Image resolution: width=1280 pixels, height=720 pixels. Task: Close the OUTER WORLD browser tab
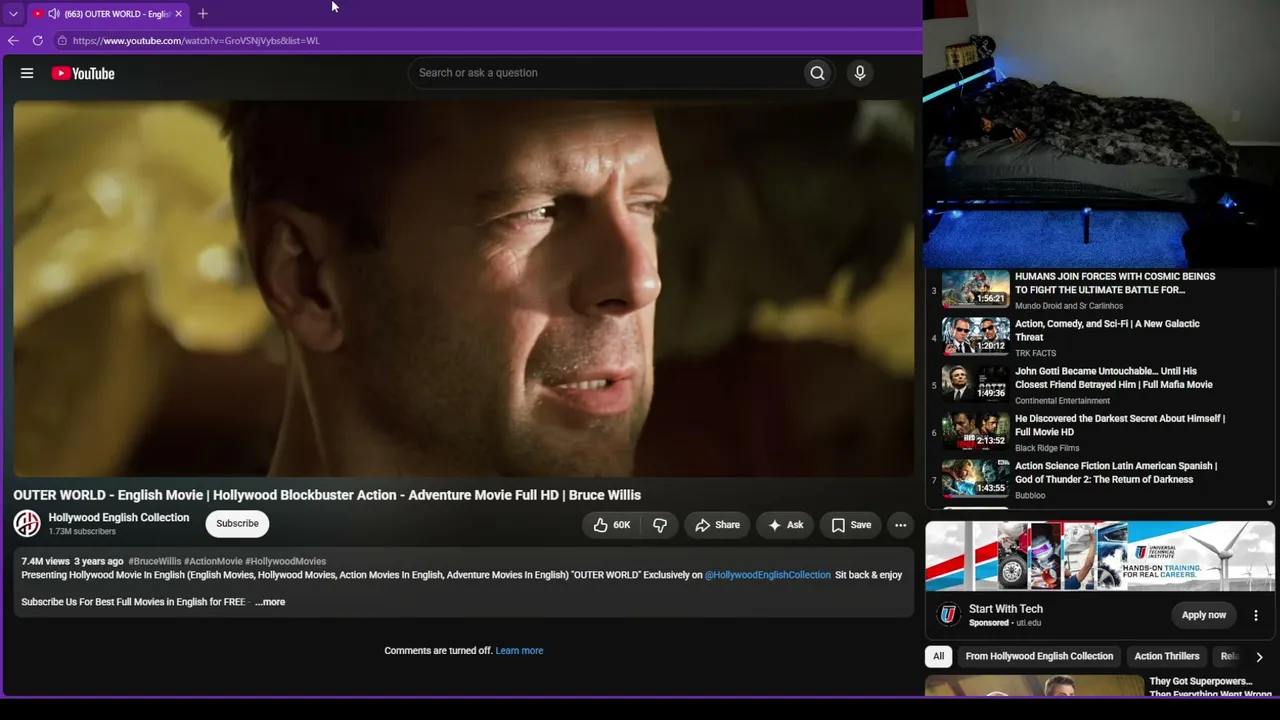coord(179,14)
